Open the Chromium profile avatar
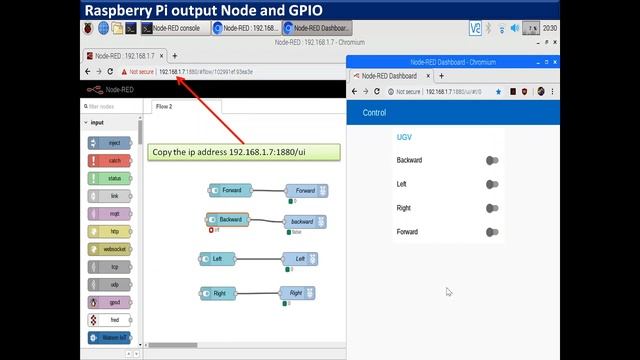The width and height of the screenshot is (640, 360). point(541,91)
